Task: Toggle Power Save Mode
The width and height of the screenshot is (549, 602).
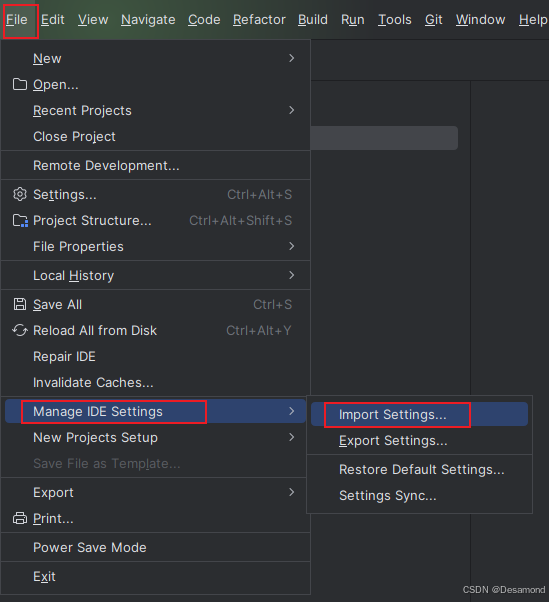Action: click(x=155, y=547)
